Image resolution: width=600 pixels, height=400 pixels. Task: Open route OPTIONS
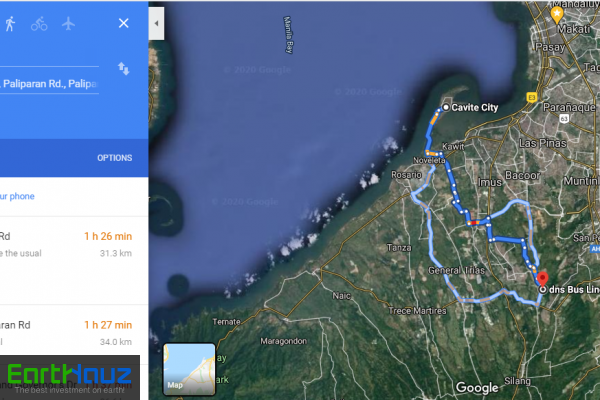pyautogui.click(x=114, y=158)
